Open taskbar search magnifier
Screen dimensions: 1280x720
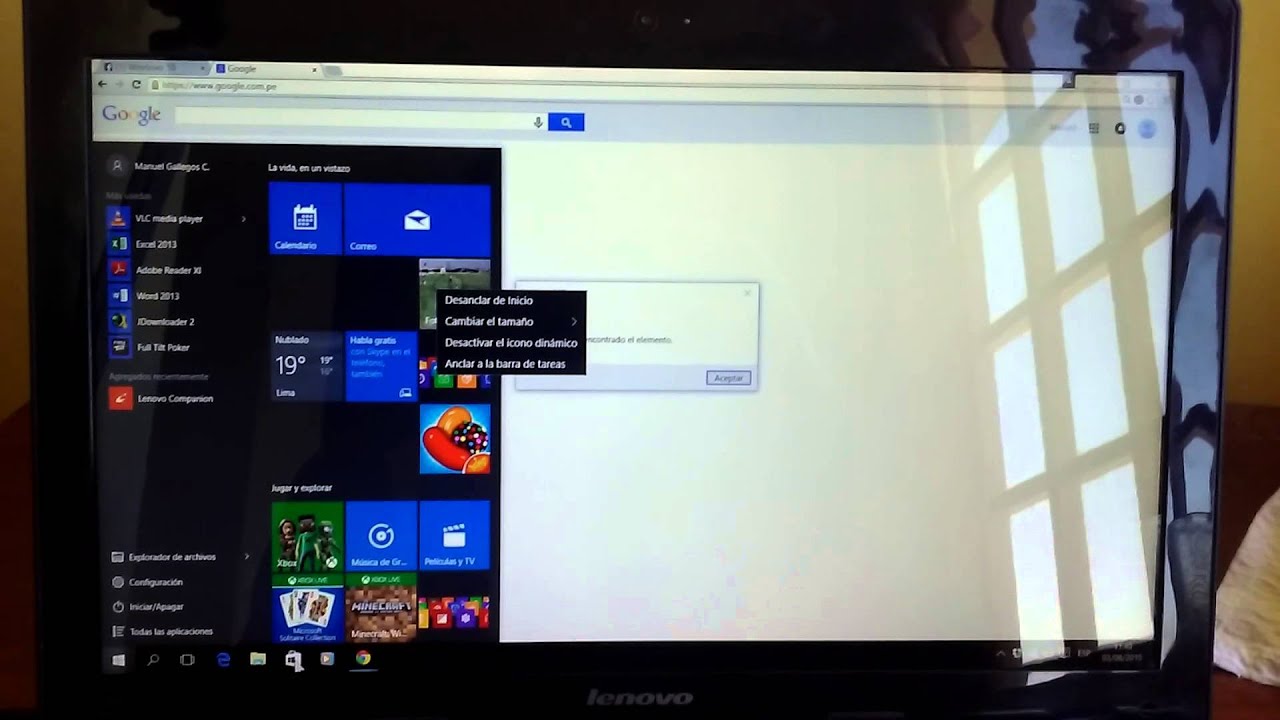(x=153, y=660)
